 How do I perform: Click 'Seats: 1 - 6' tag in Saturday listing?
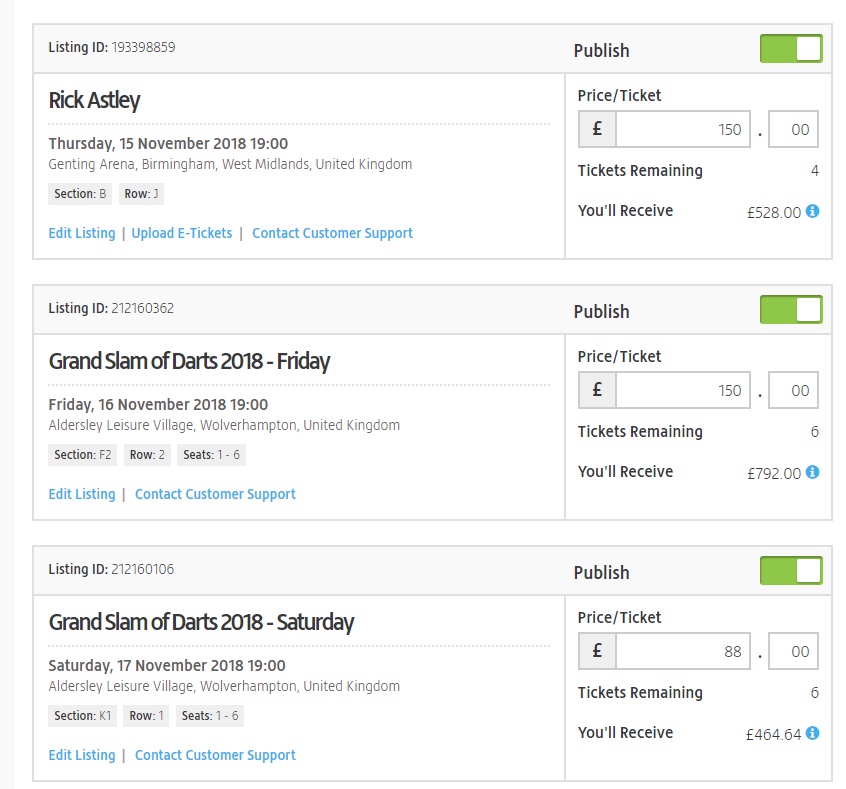click(x=210, y=716)
